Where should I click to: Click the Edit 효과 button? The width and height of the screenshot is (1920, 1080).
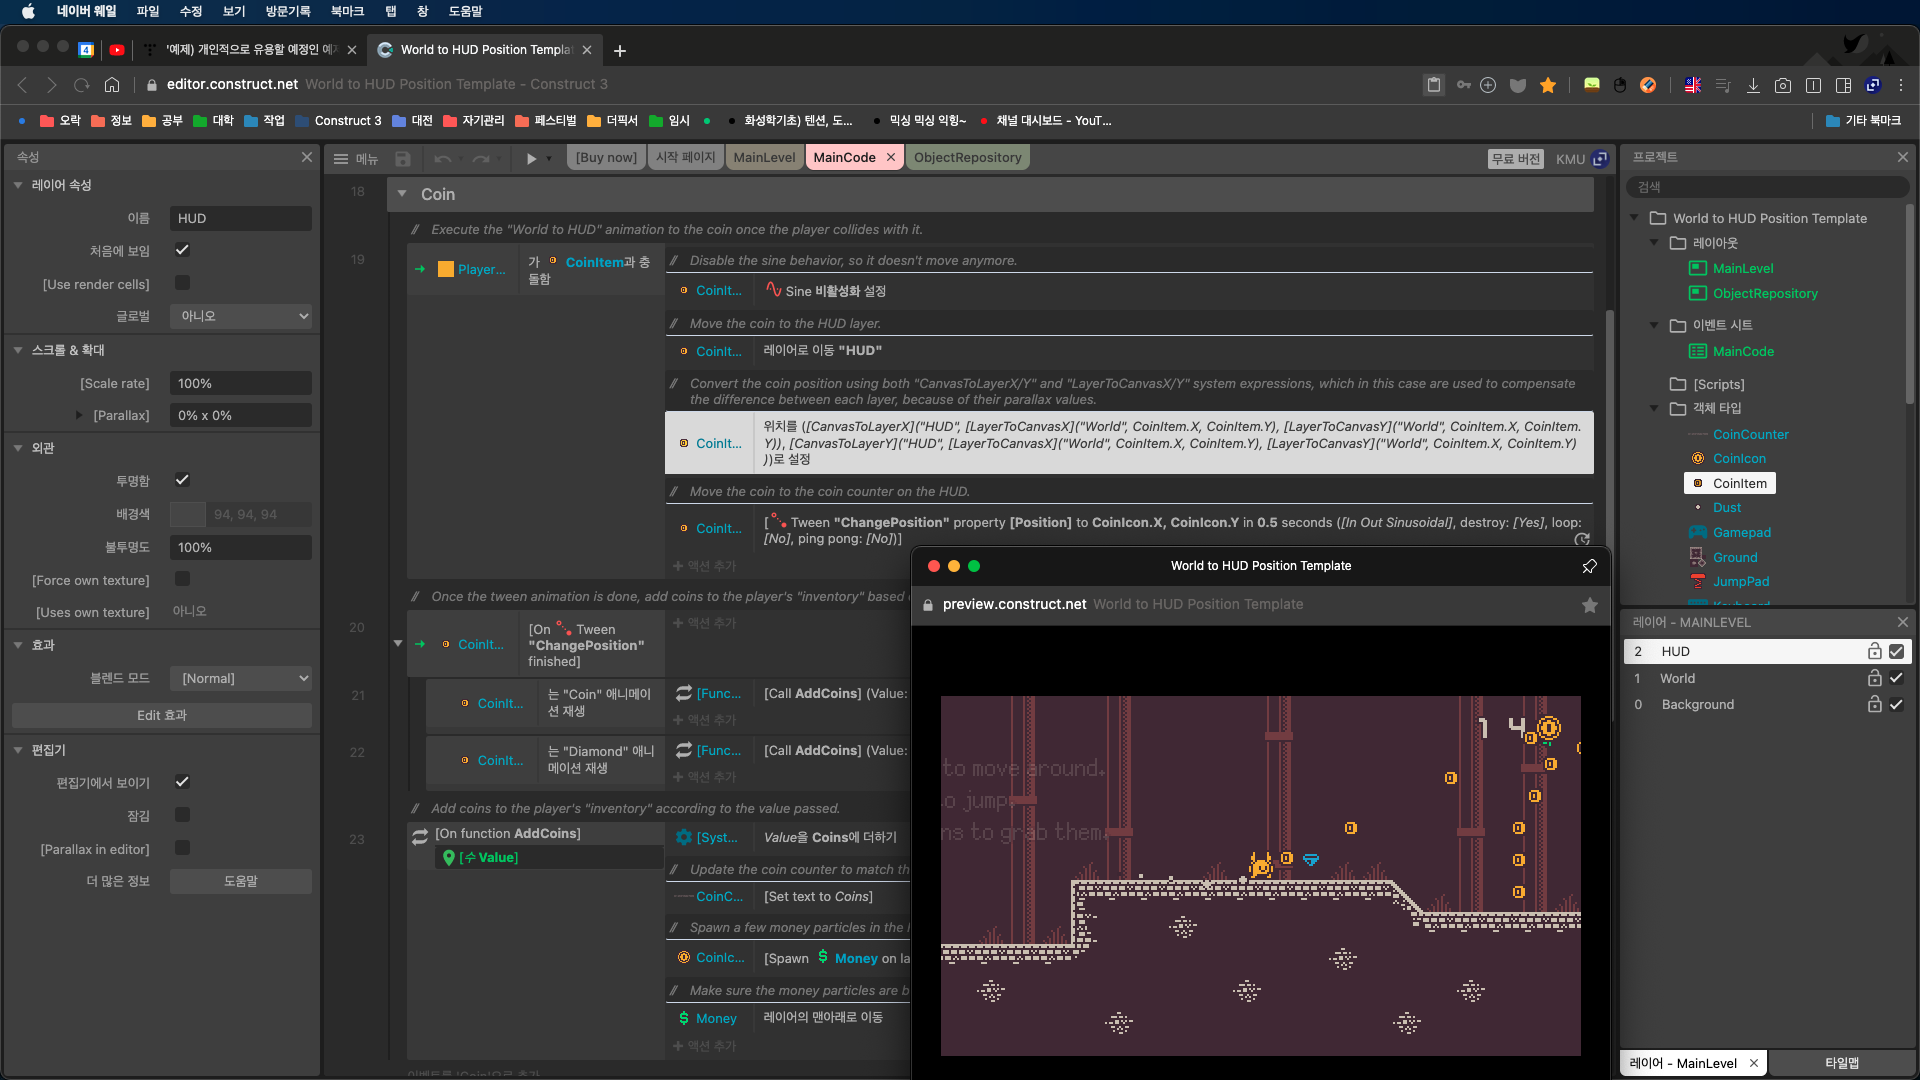click(x=162, y=716)
